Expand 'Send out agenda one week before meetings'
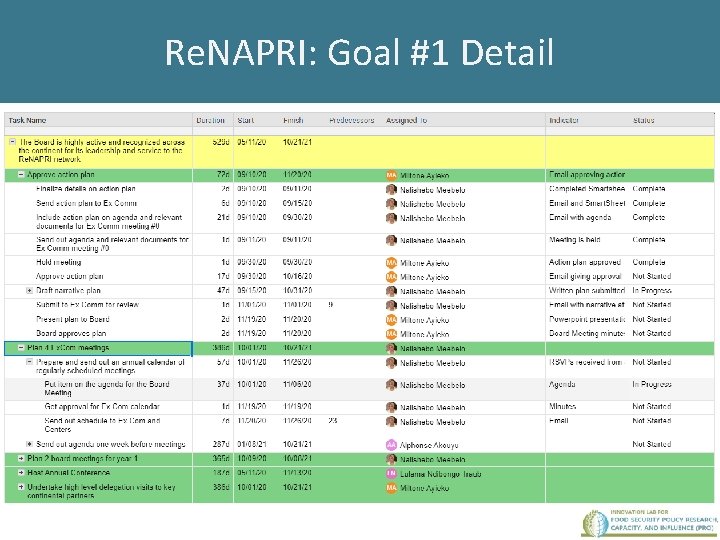Screen dimensions: 720x540 coord(29,444)
